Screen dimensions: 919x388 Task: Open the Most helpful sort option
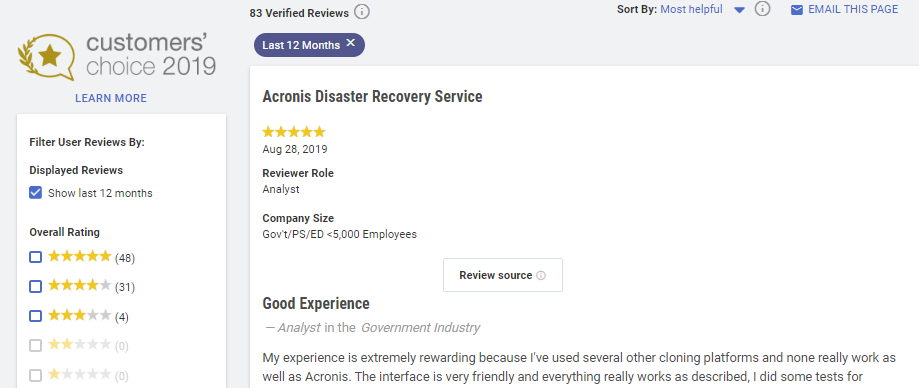tap(692, 9)
